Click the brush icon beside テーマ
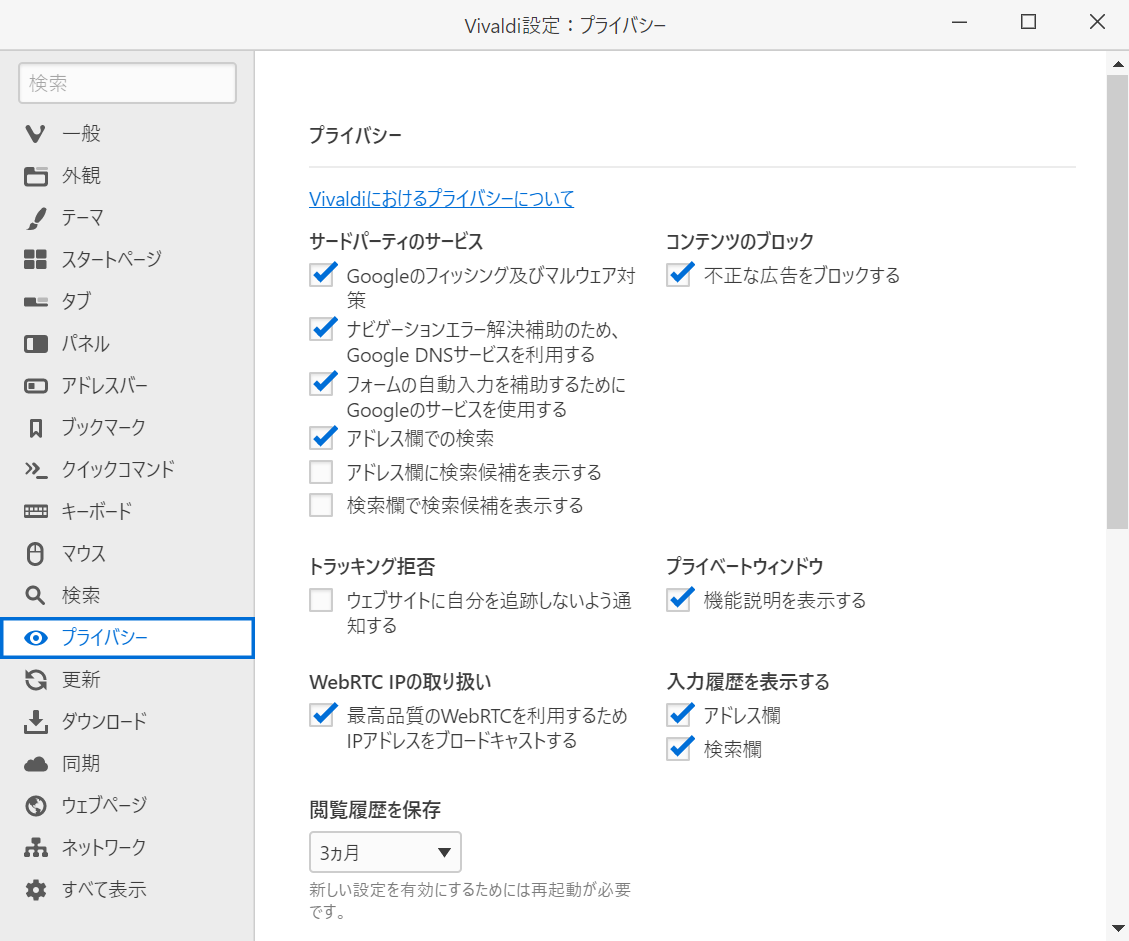 (35, 218)
